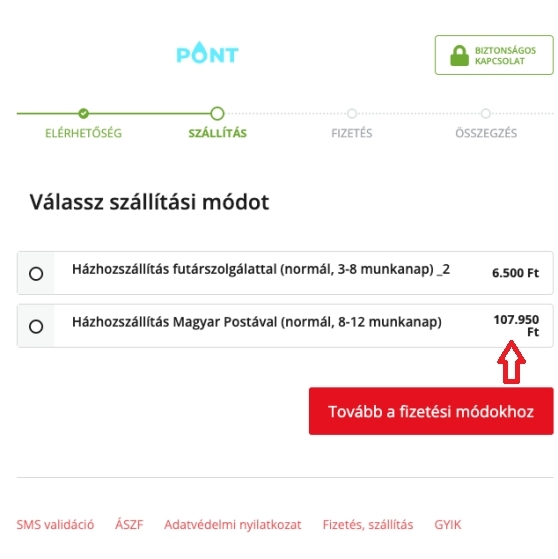Click the completed Elérhetőség checkmark step circle
558x559 pixels.
click(x=83, y=113)
